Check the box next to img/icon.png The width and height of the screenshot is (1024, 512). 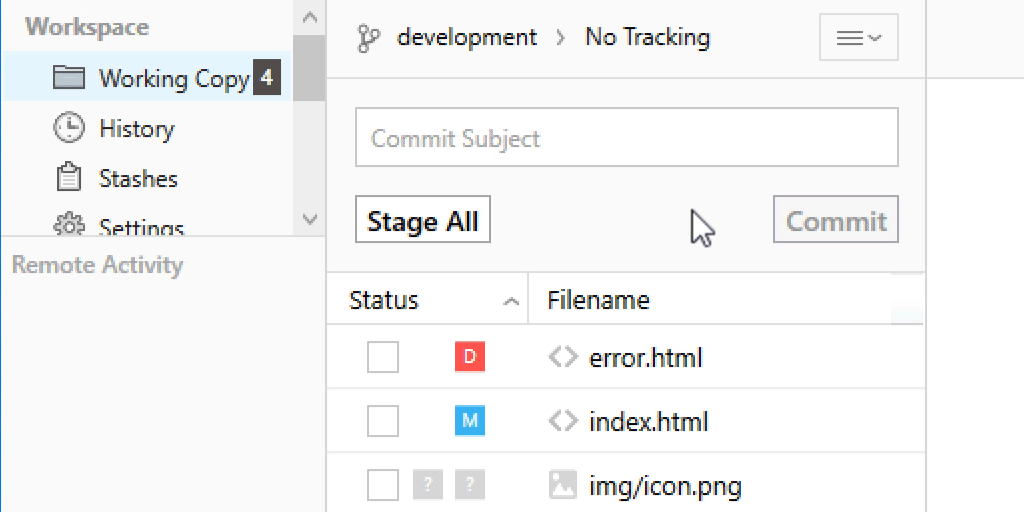383,485
